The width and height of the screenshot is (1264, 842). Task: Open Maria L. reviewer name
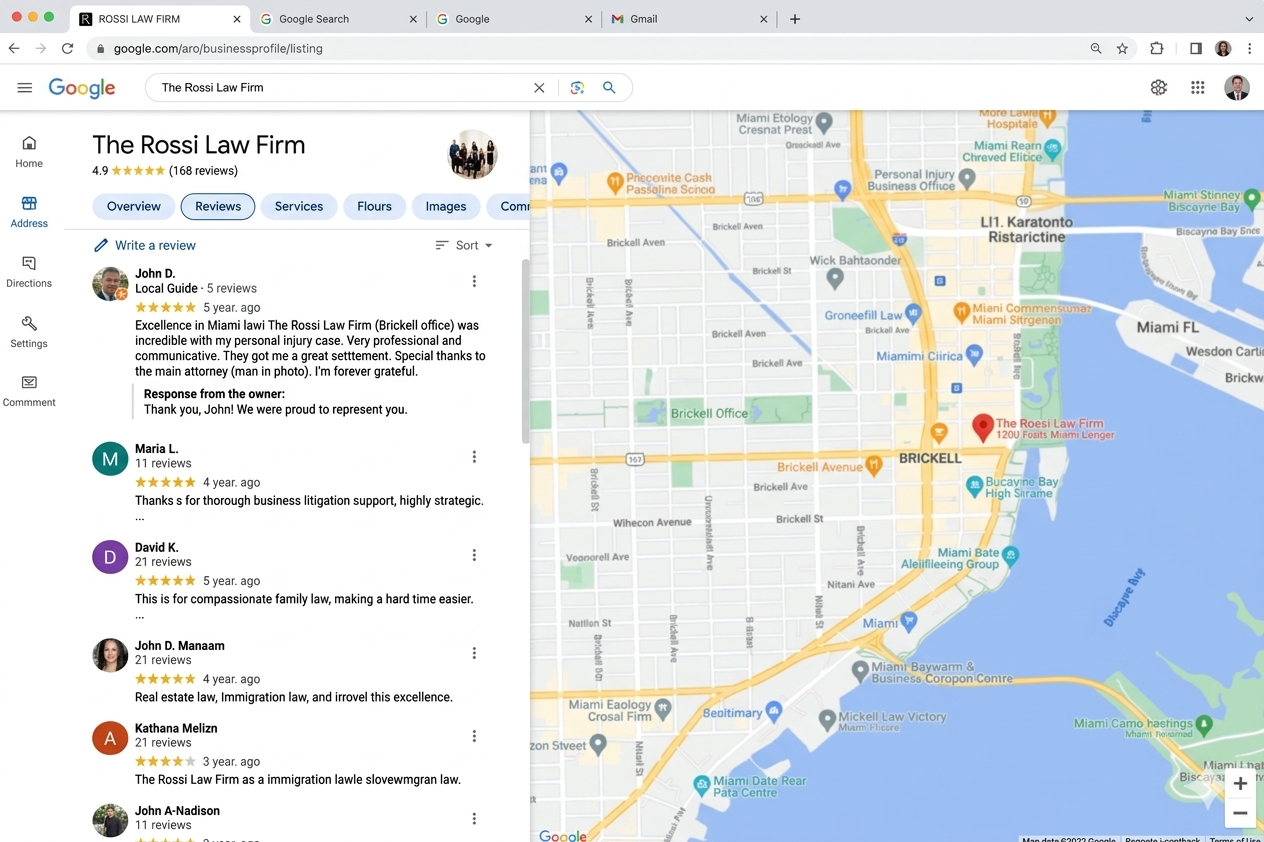tap(157, 449)
